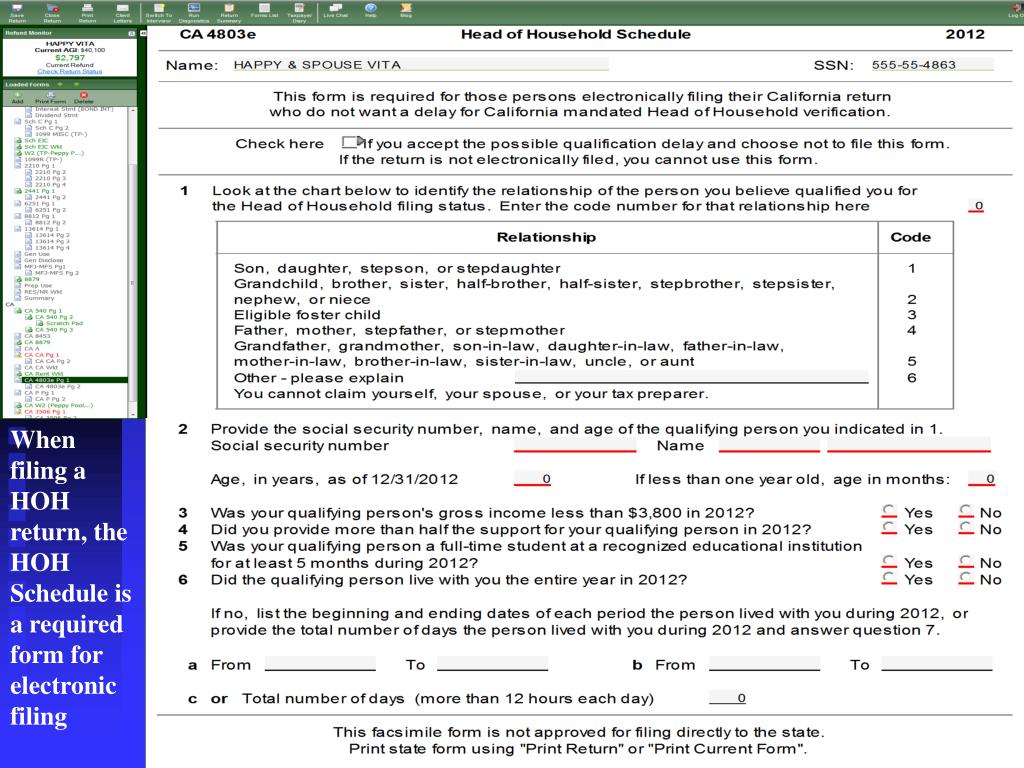Select No for question 5 full-time student
This screenshot has height=768, width=1024.
pos(967,562)
